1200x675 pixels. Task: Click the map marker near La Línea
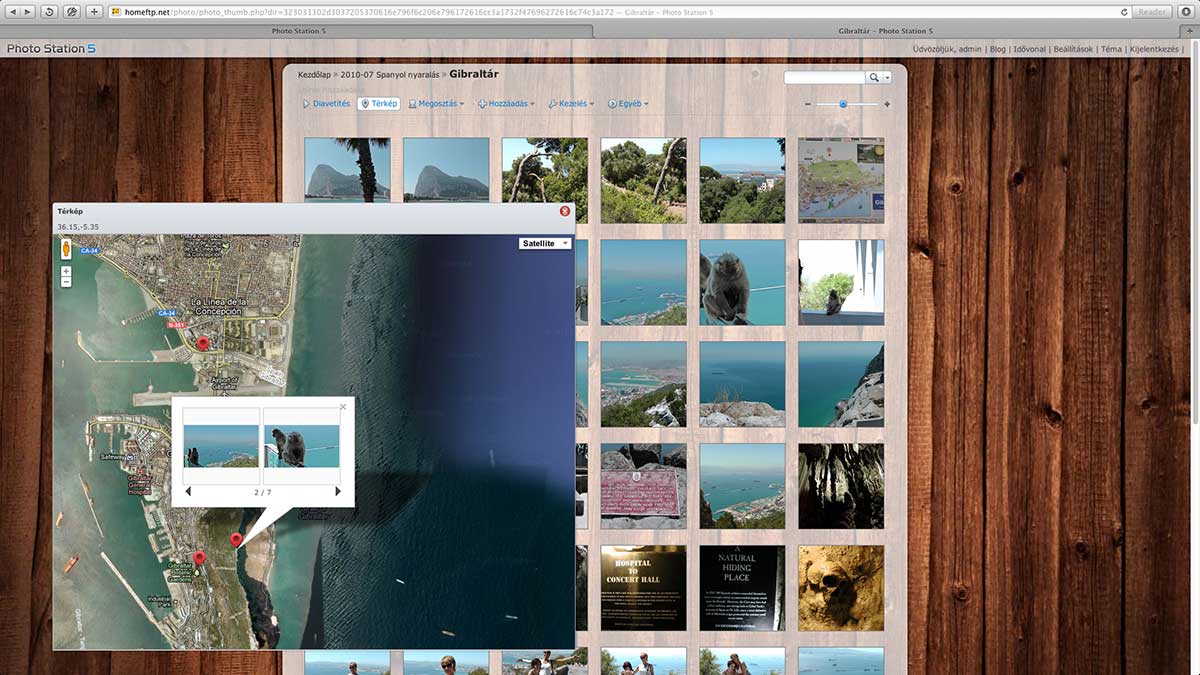tap(203, 344)
